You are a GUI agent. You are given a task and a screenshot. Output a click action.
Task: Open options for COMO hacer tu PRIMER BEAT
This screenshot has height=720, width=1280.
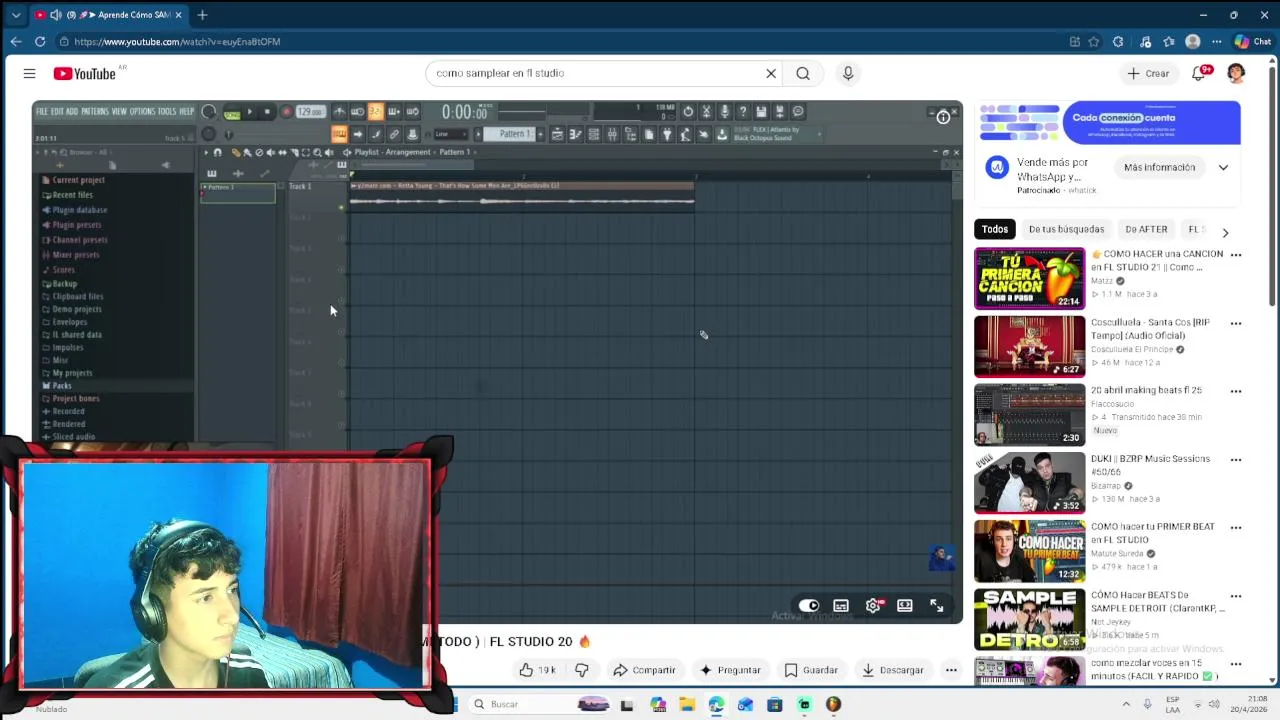(1236, 528)
